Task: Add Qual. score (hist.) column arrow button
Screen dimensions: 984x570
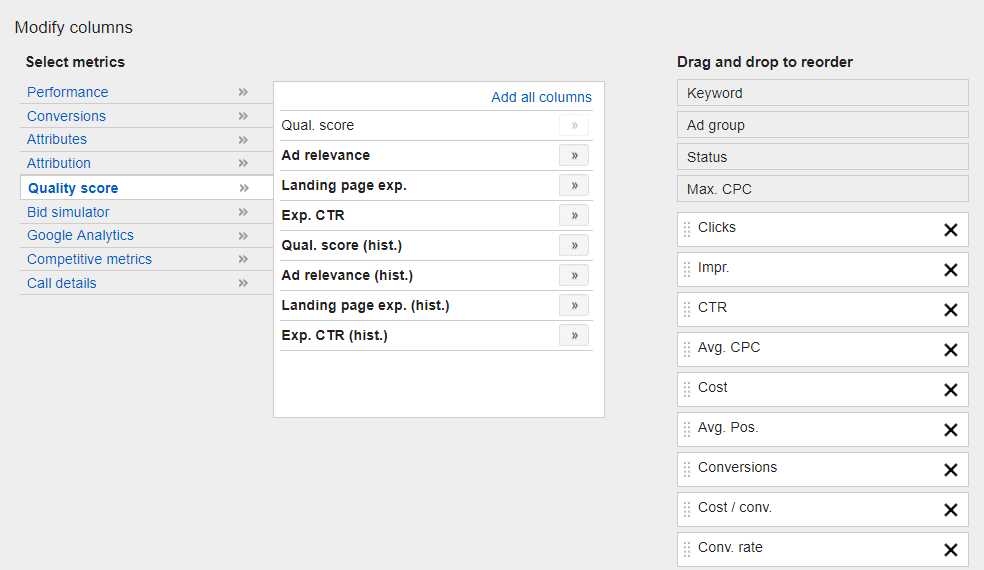Action: [x=574, y=245]
